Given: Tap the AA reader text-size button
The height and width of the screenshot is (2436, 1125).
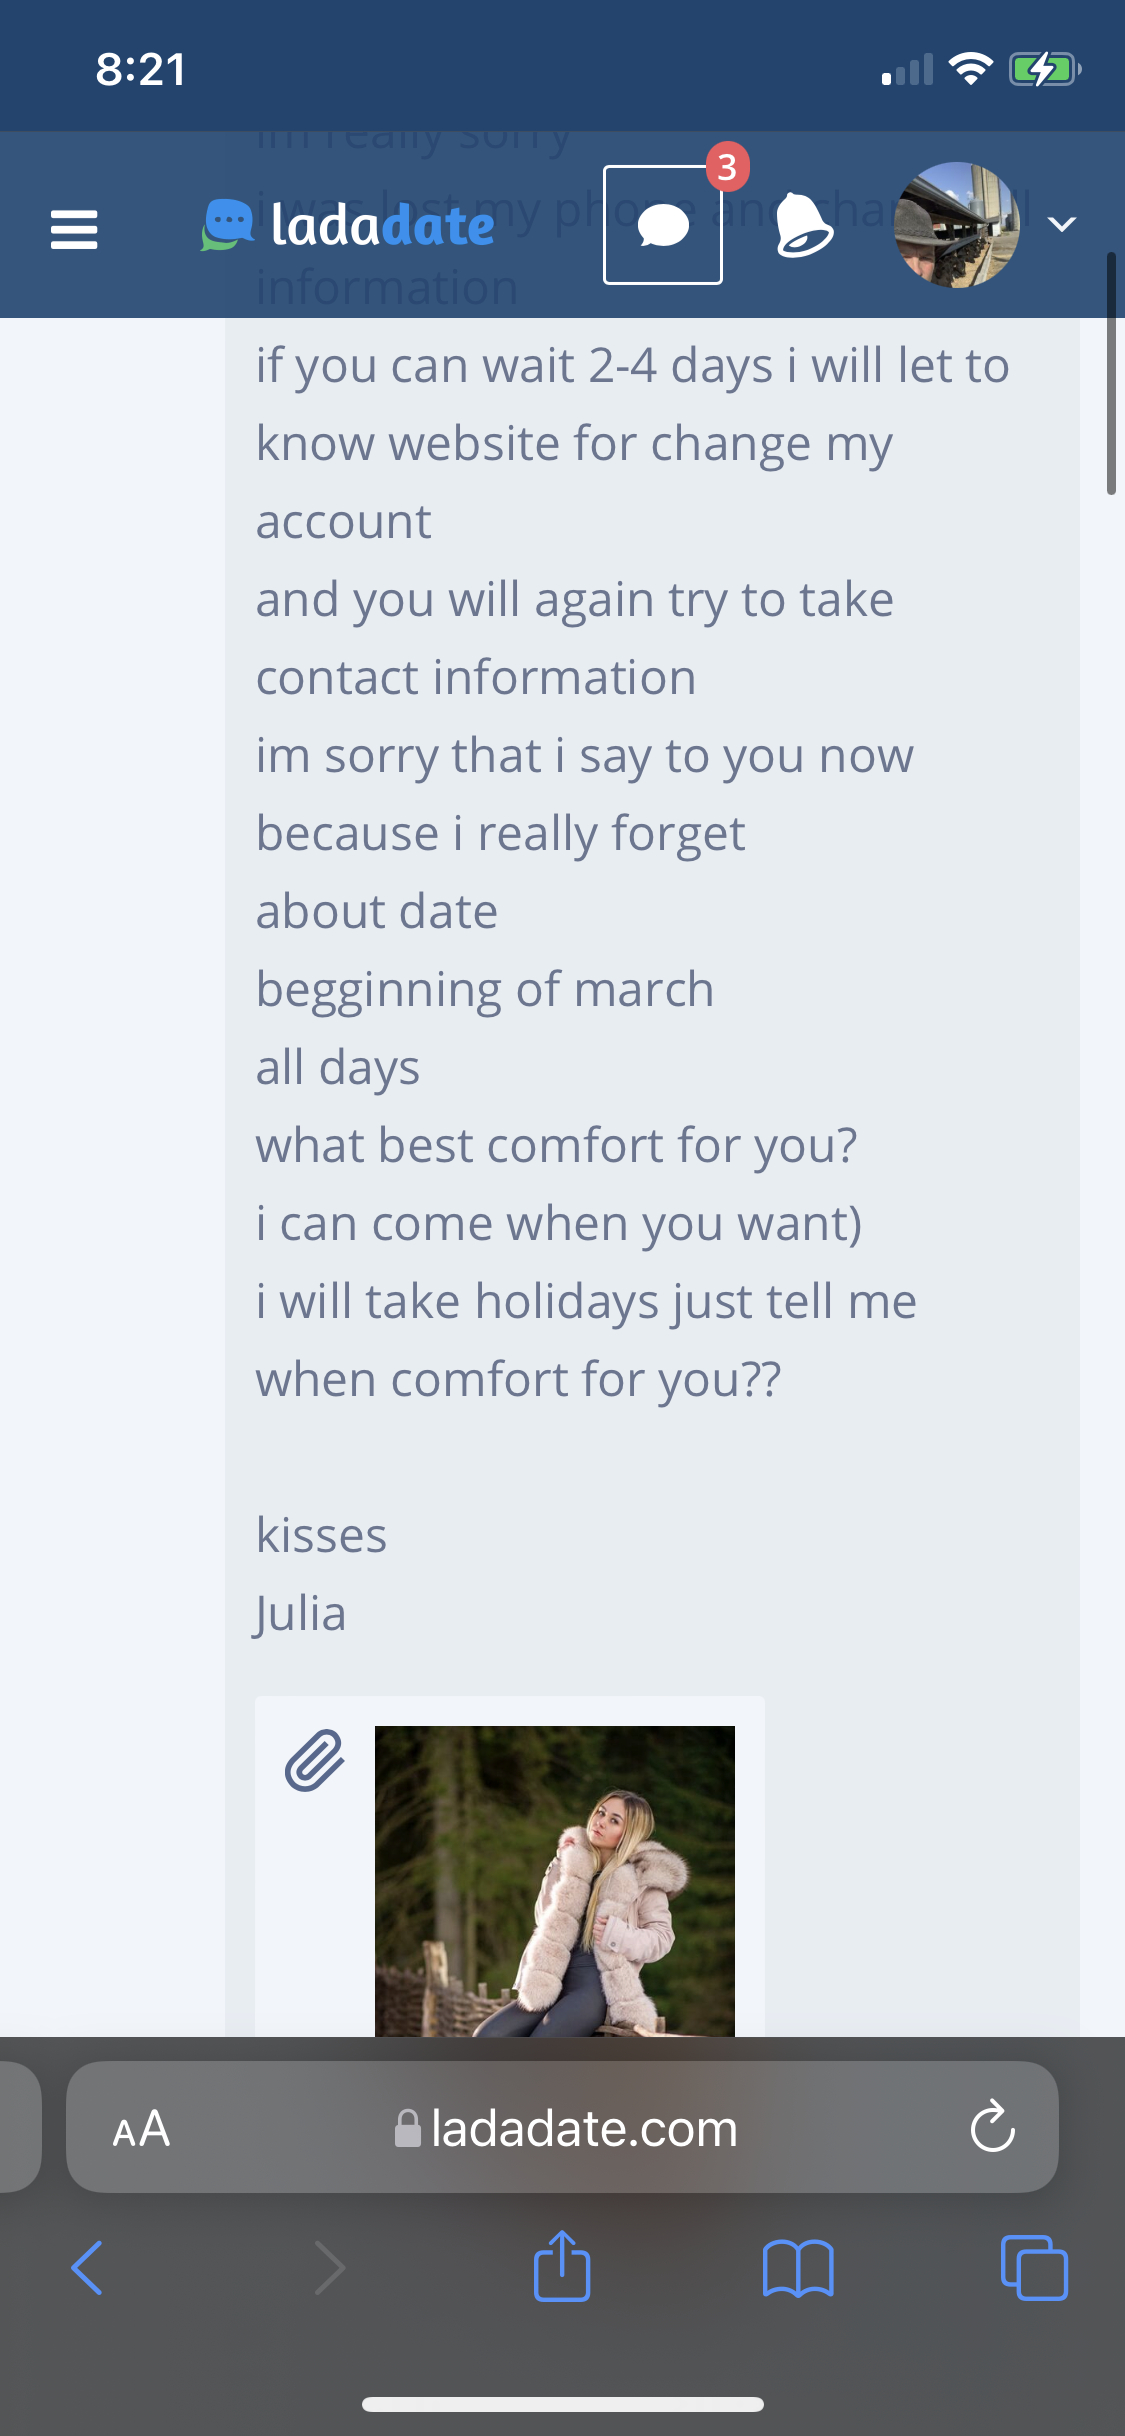Looking at the screenshot, I should point(141,2129).
